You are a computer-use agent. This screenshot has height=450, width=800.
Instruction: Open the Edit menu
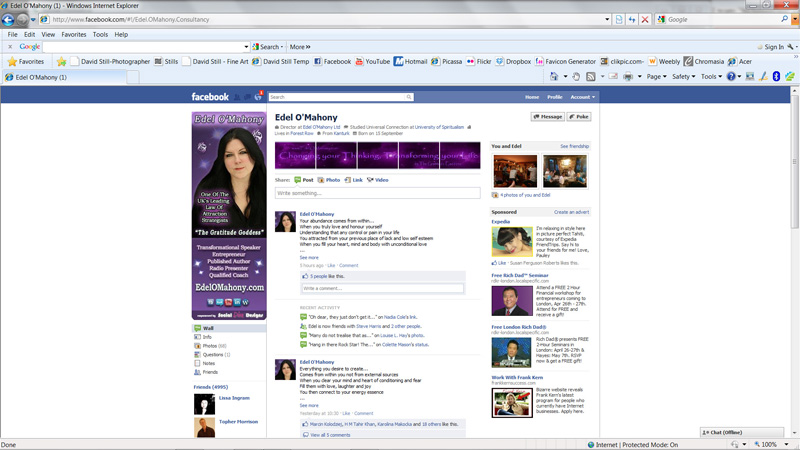[x=30, y=35]
